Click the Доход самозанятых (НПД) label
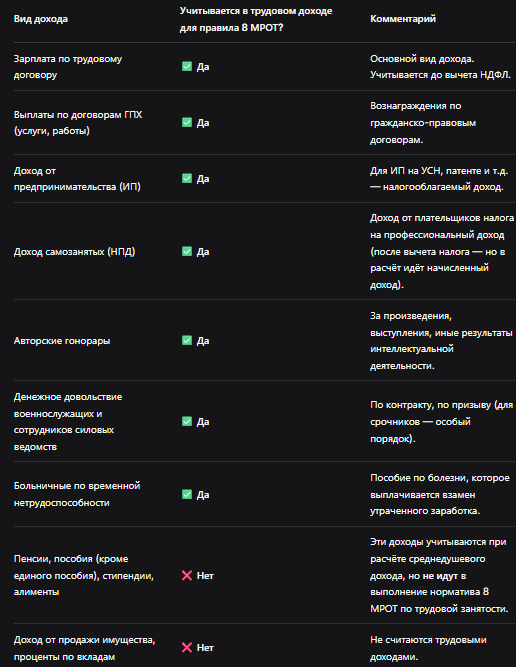Image resolution: width=516 pixels, height=667 pixels. [x=74, y=252]
